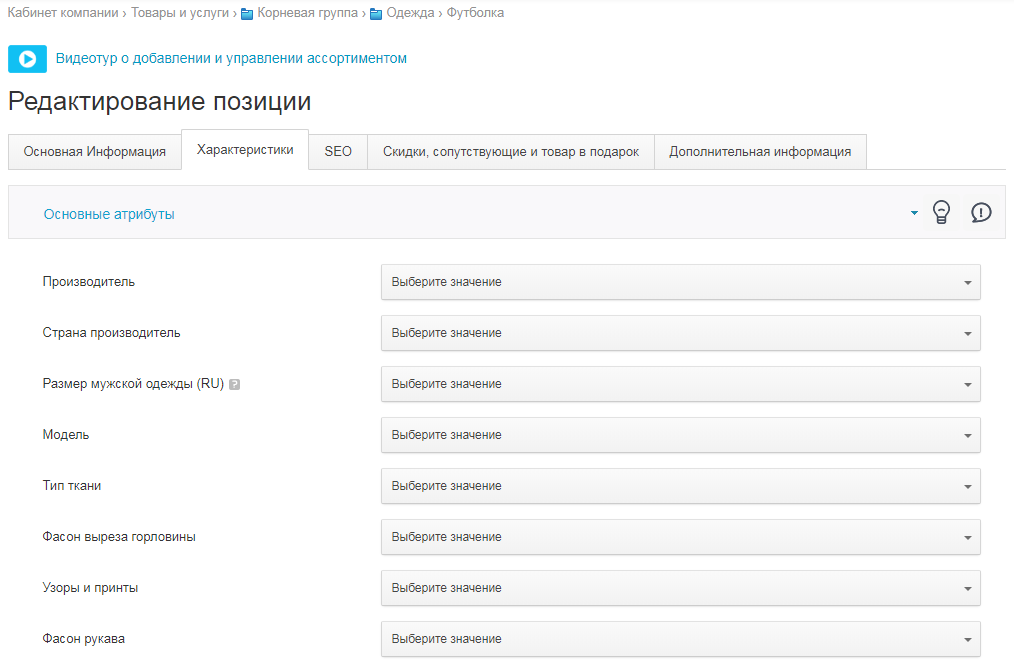Click the question mark icon beside Размер мужской одежды
Screen dimensions: 1014x665
coord(234,384)
